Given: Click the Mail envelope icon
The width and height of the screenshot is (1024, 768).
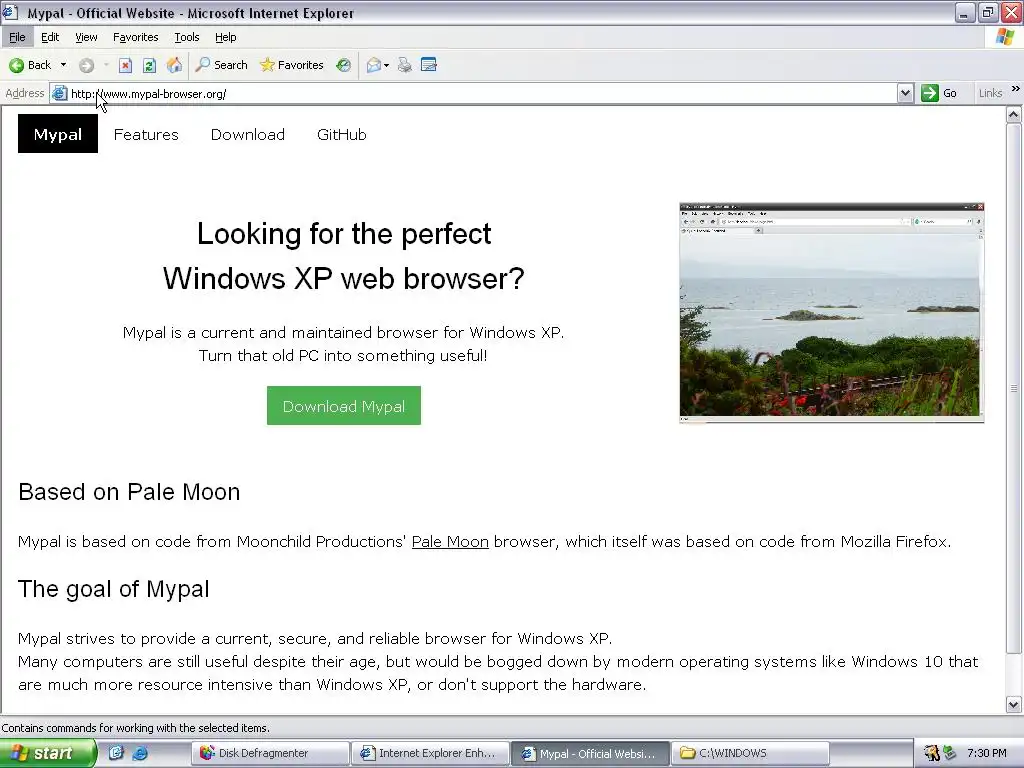Looking at the screenshot, I should tap(374, 65).
